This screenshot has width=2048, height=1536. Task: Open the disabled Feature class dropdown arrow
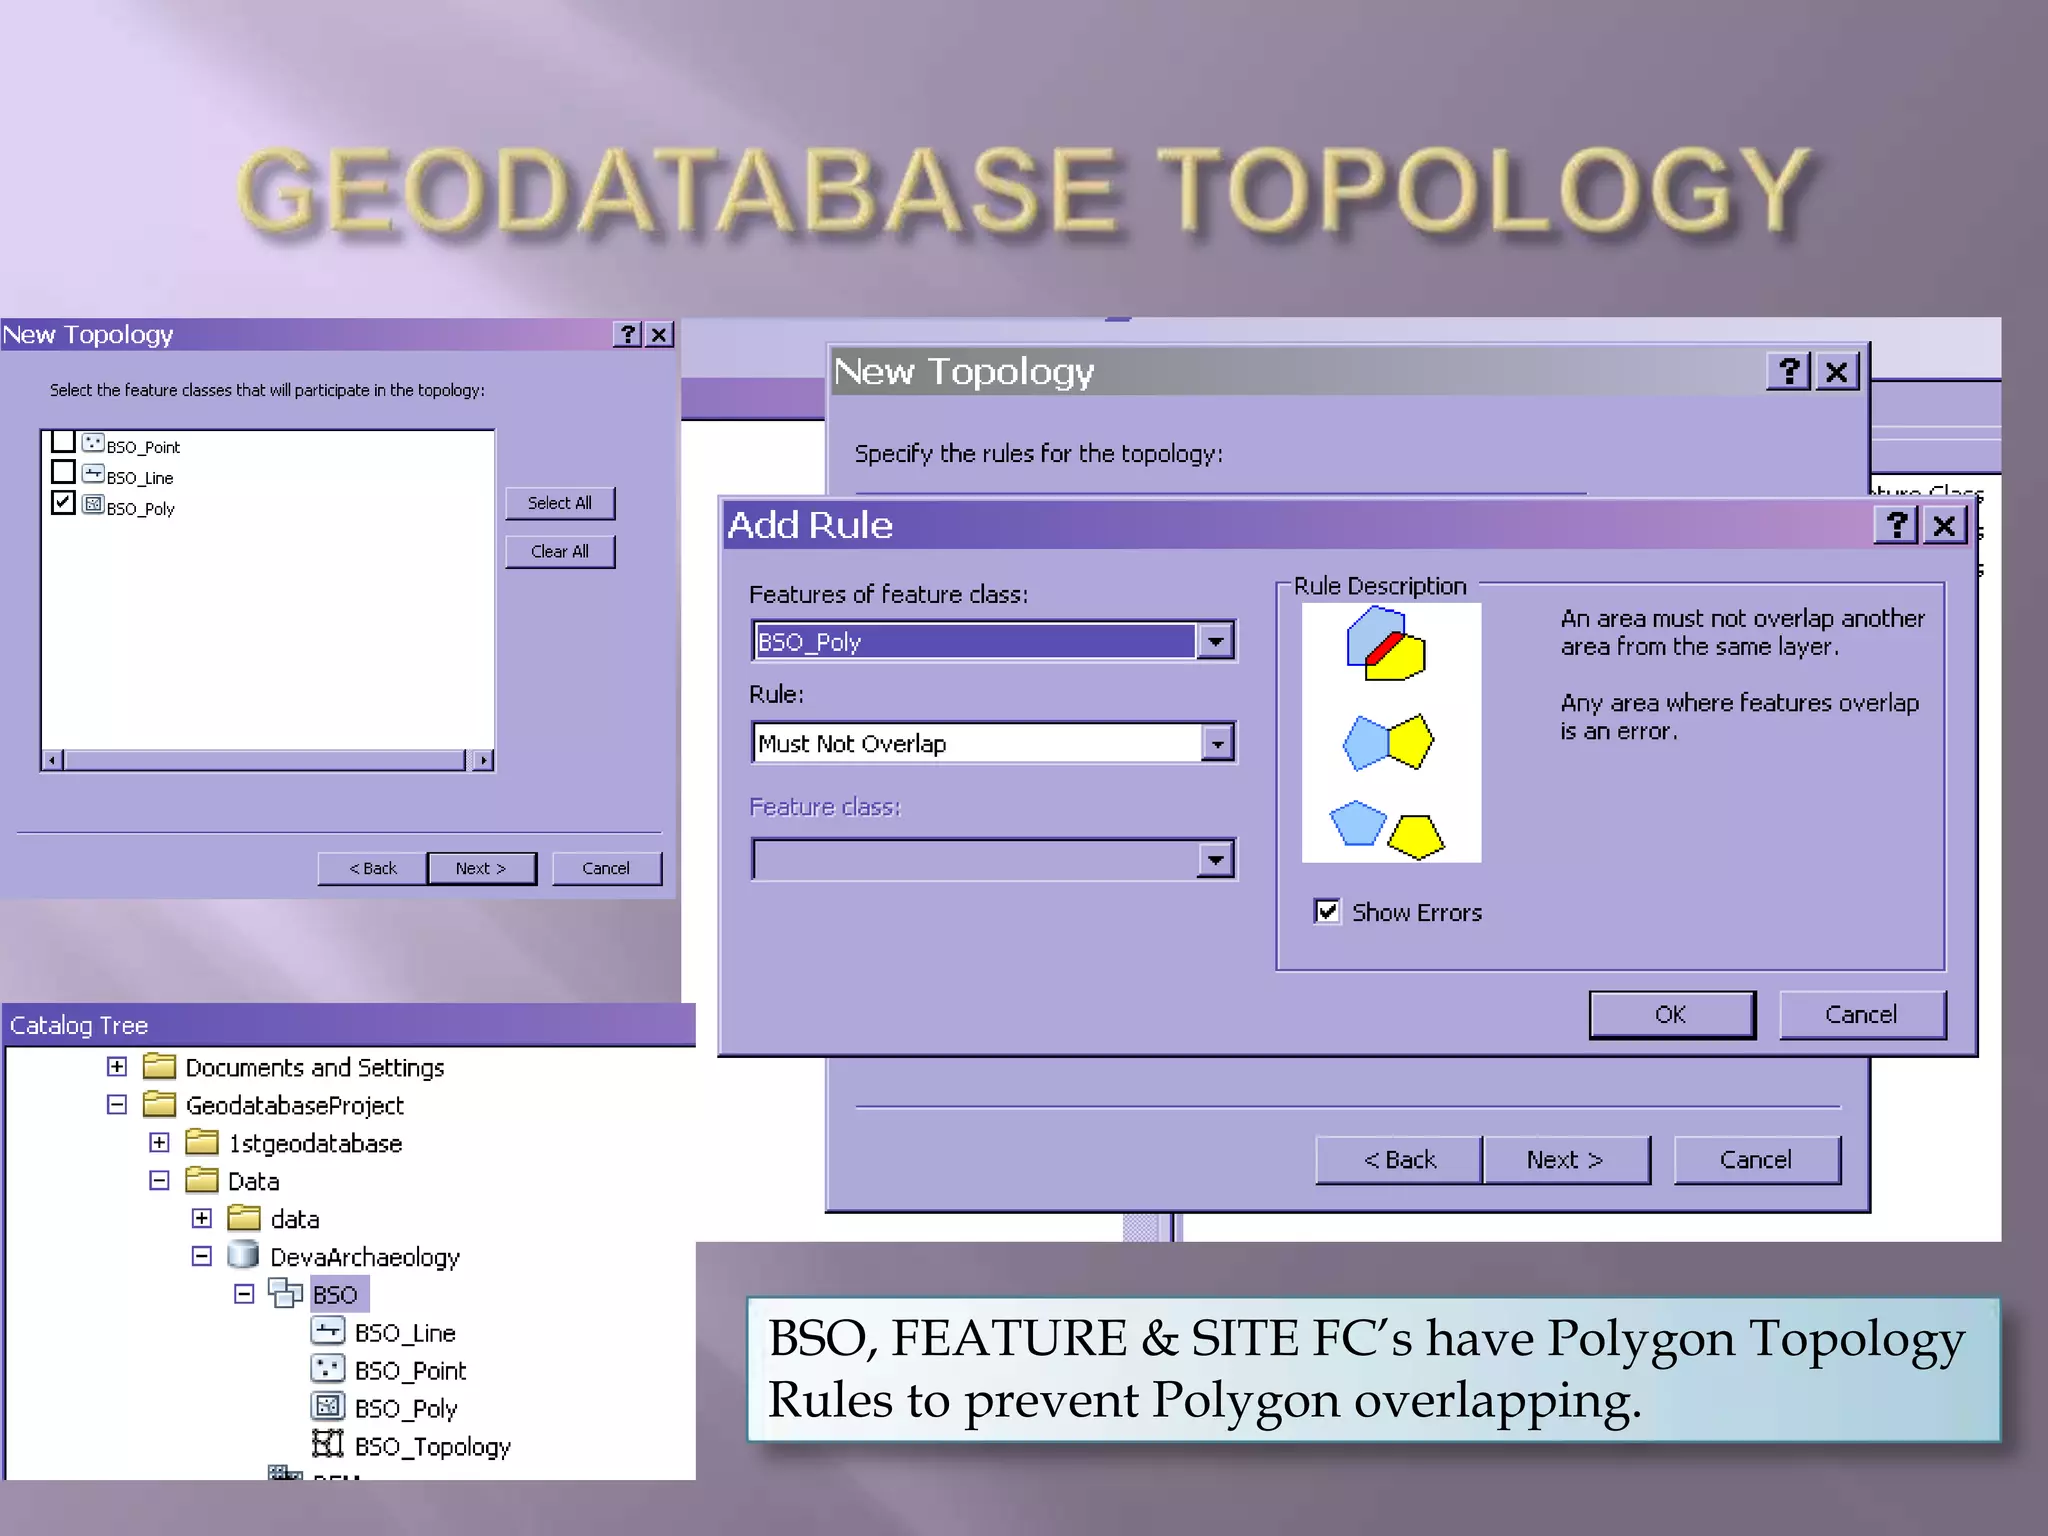tap(1215, 859)
